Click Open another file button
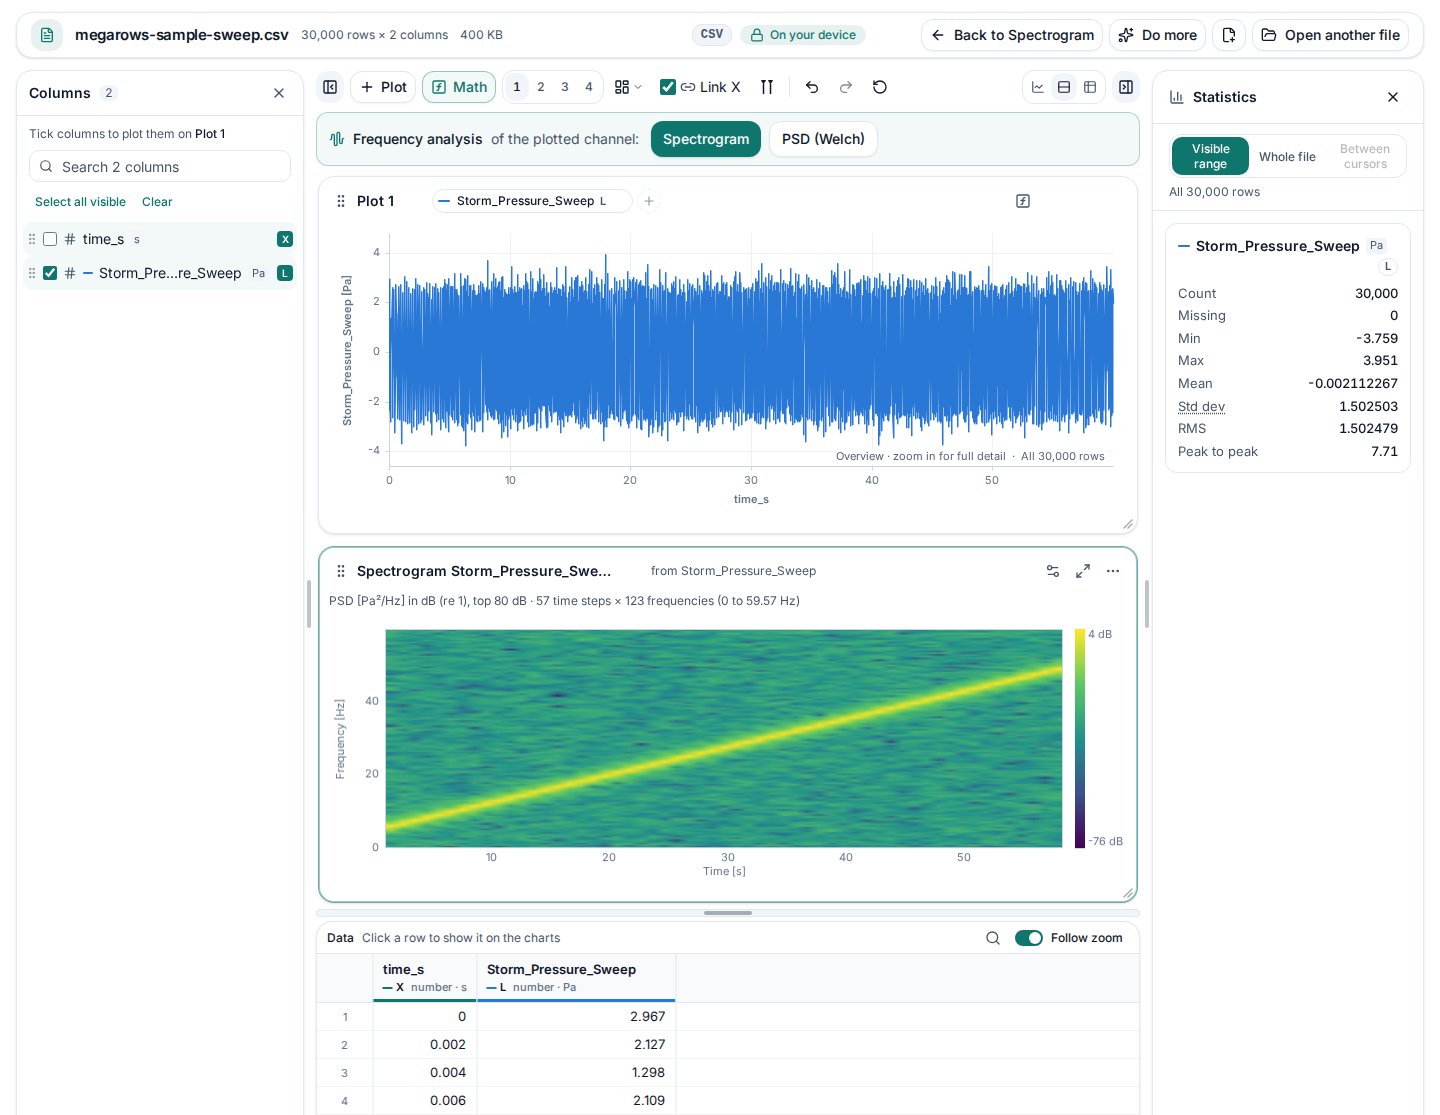The image size is (1440, 1115). pyautogui.click(x=1330, y=35)
